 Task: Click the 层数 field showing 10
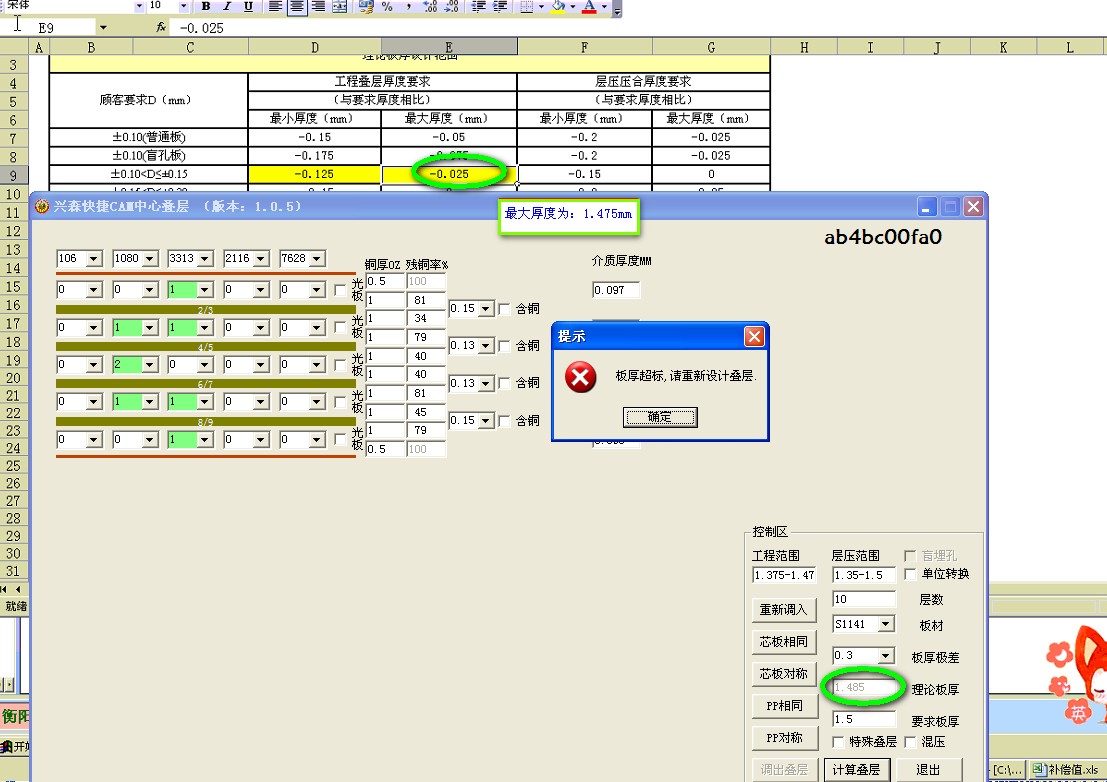(863, 599)
